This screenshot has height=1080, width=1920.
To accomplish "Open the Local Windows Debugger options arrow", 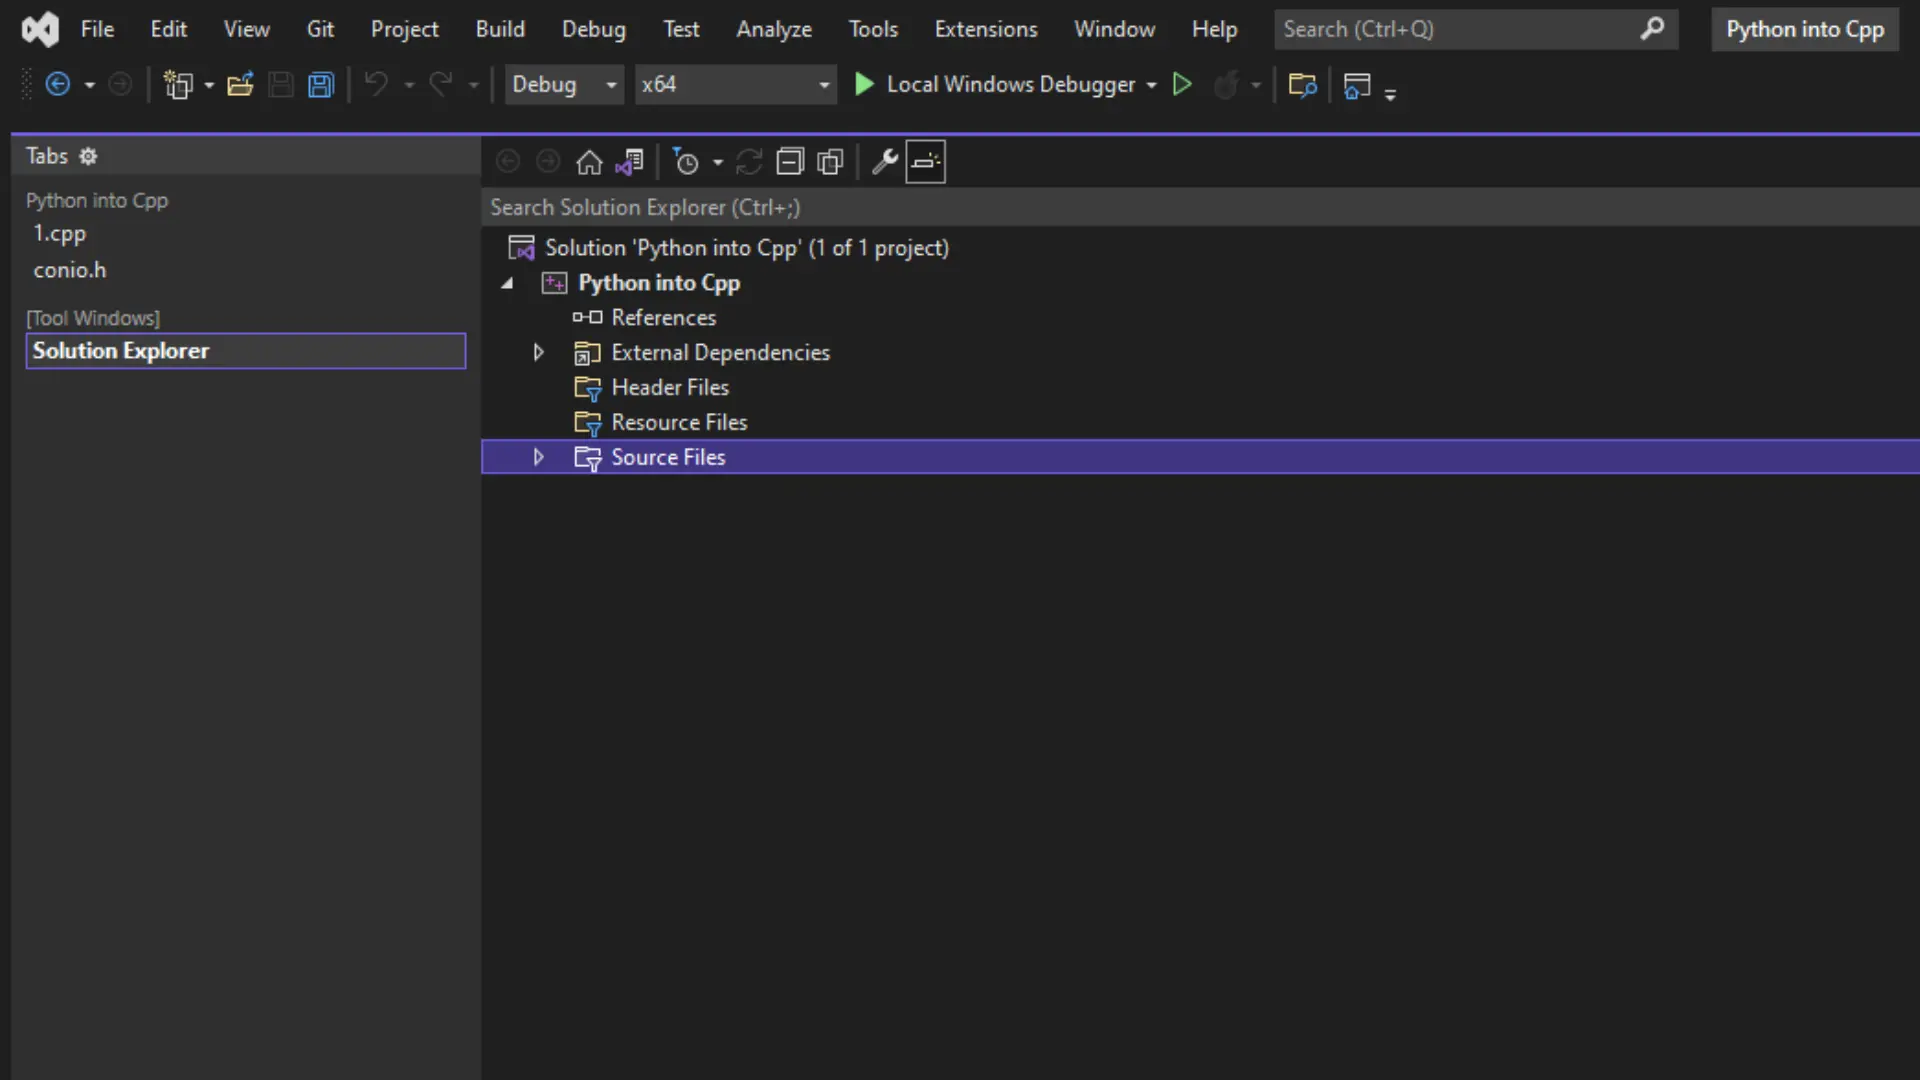I will tap(1152, 86).
